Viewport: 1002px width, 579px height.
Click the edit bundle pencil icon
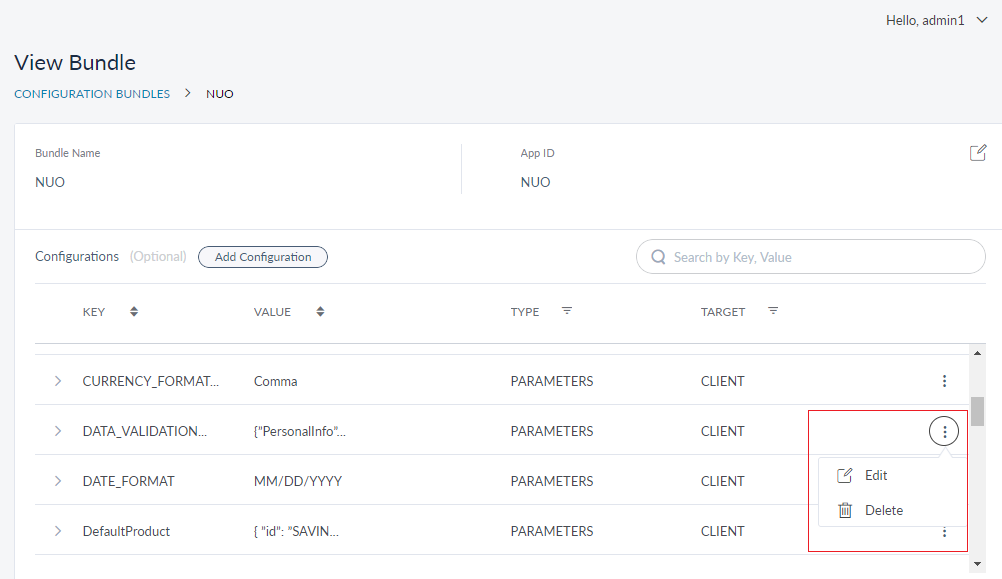click(977, 153)
